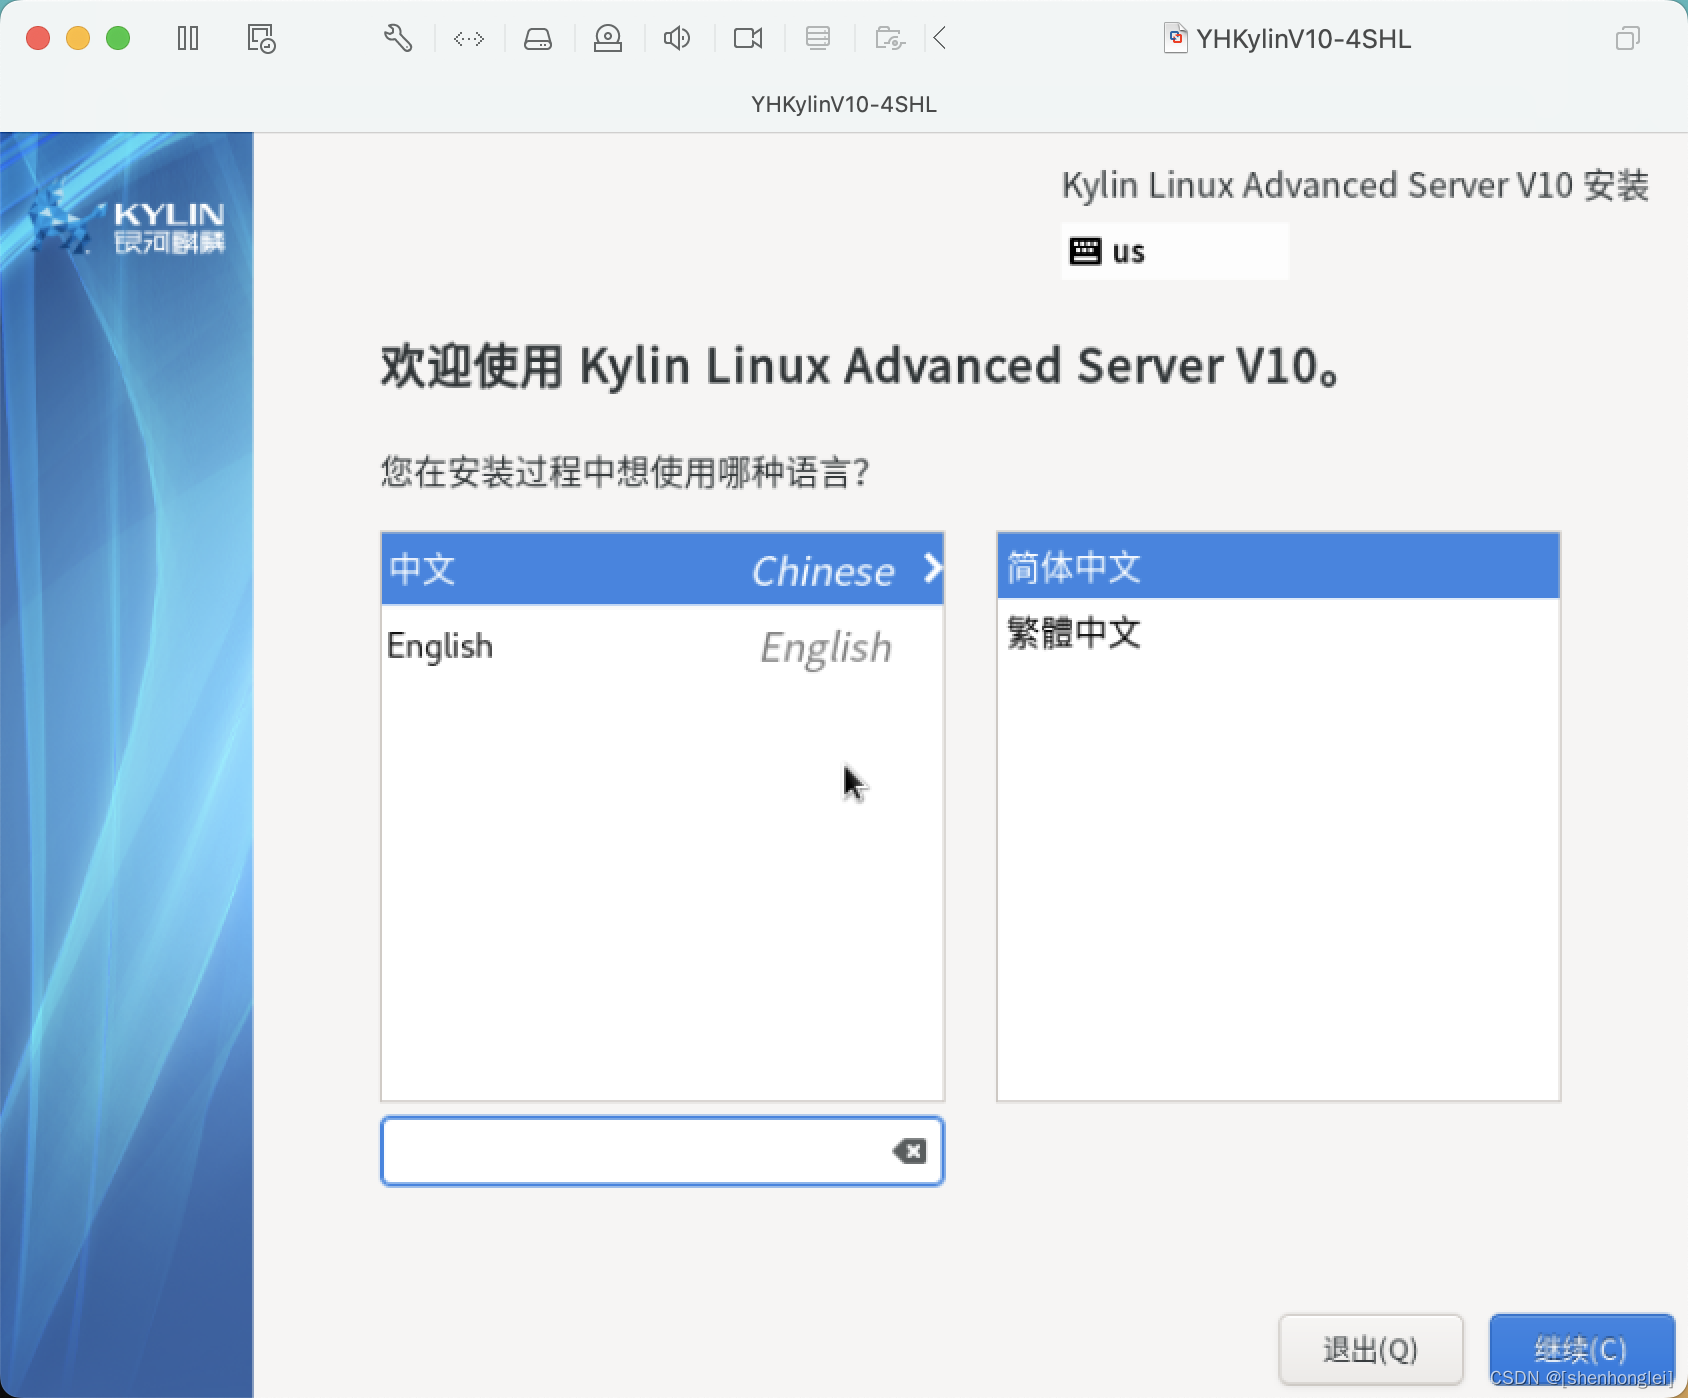This screenshot has height=1398, width=1688.
Task: Select 简体中文 locale
Action: tap(1278, 567)
